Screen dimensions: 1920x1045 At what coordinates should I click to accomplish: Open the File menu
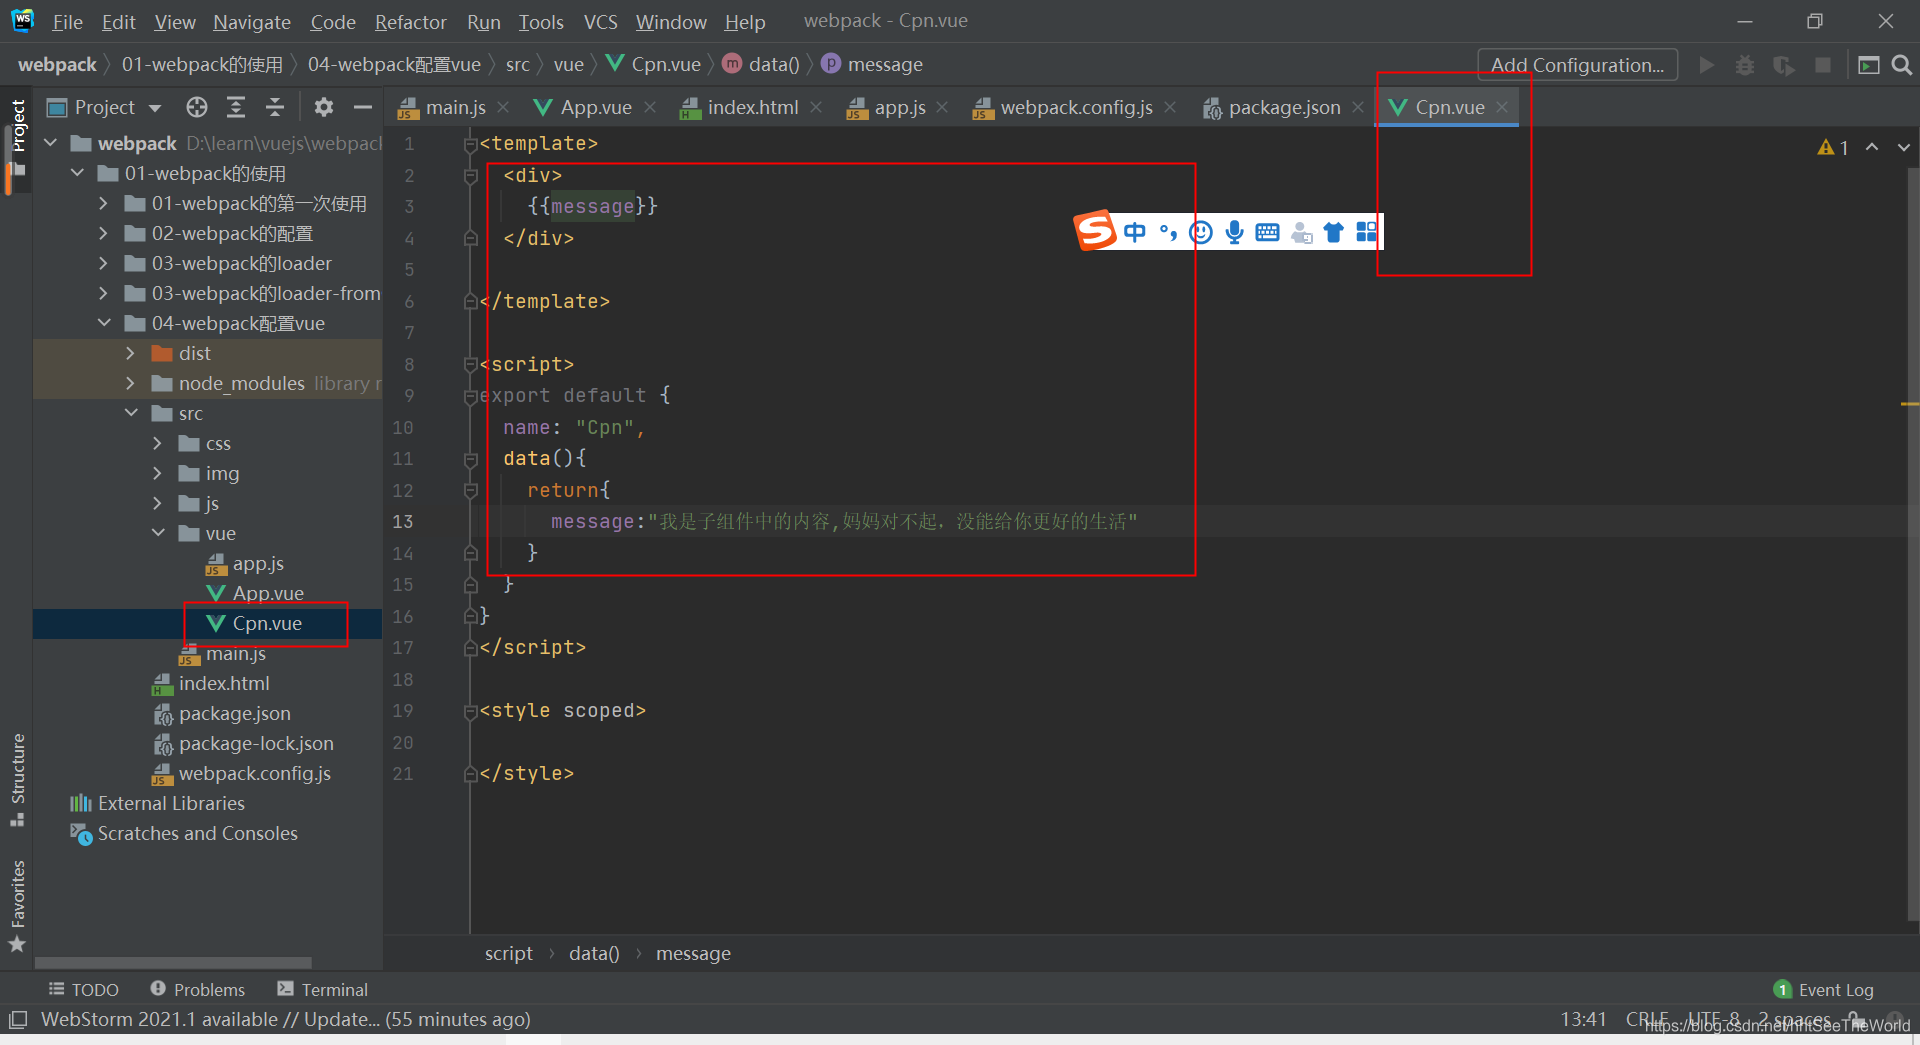tap(67, 21)
